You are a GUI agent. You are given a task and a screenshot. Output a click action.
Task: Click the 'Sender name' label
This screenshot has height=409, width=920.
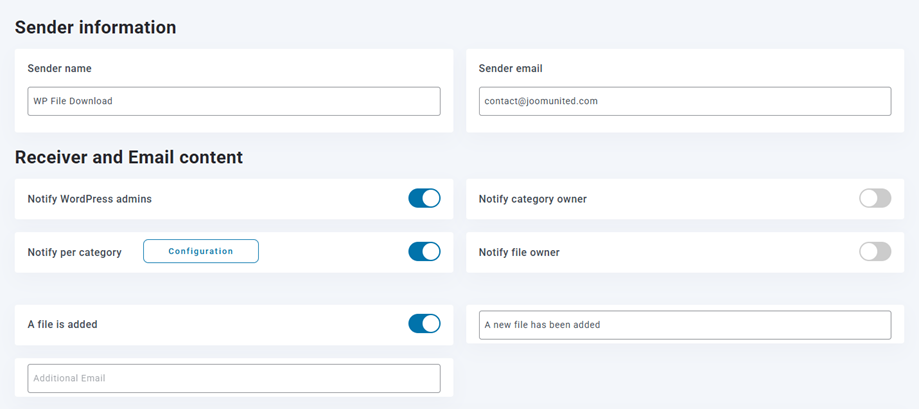(x=60, y=69)
